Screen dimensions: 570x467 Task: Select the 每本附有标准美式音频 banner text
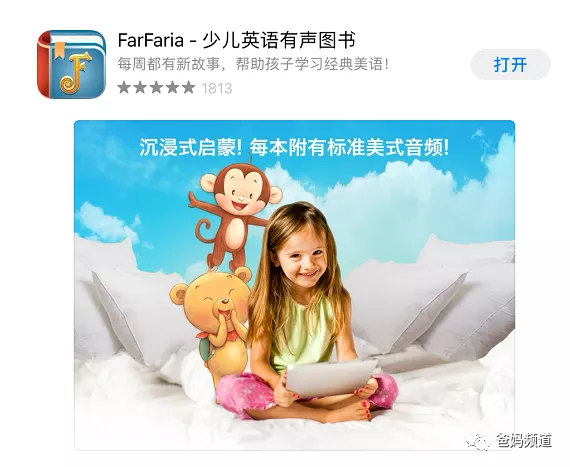click(x=349, y=148)
